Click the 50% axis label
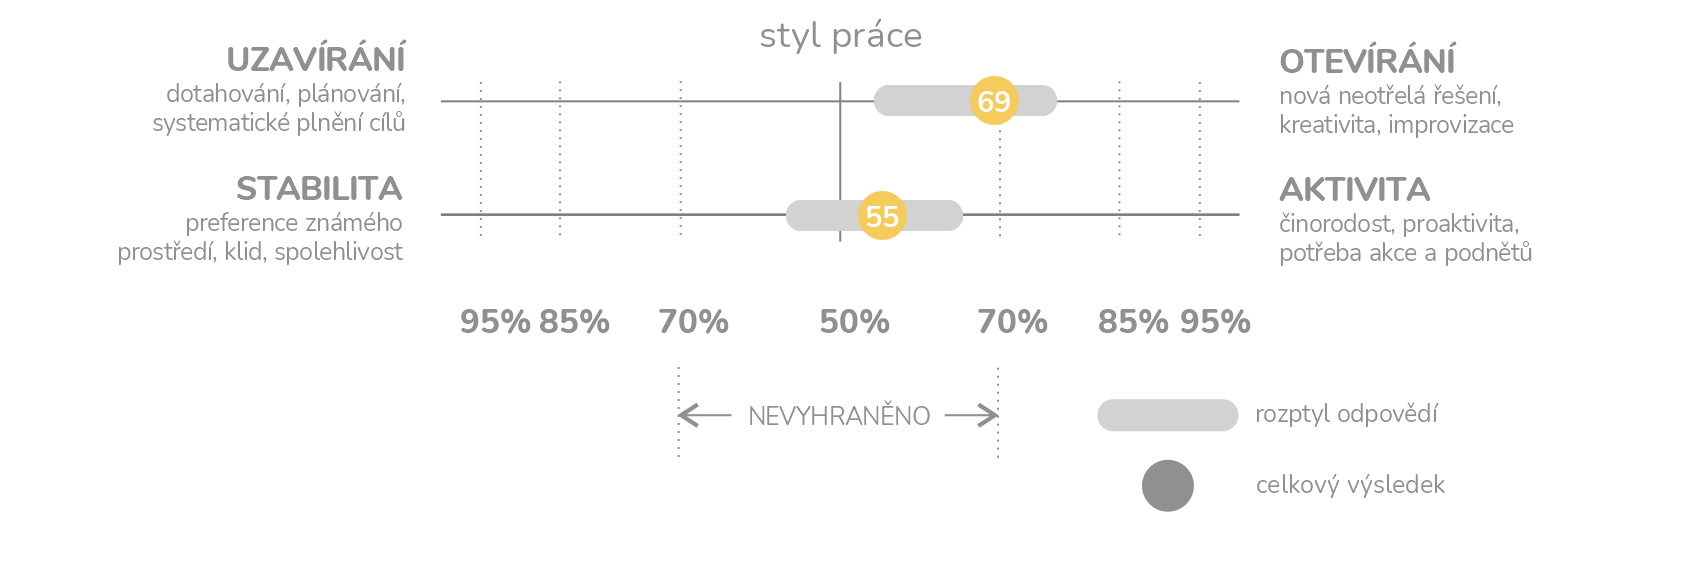Viewport: 1686px width, 565px height. tap(854, 322)
